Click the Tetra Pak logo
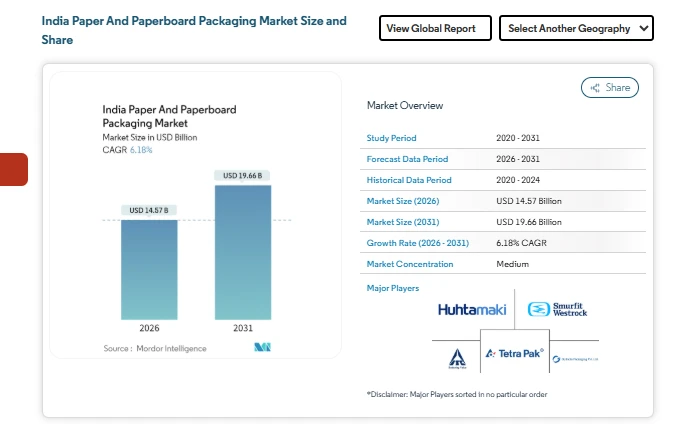Screen dimensions: 695x424 point(512,354)
